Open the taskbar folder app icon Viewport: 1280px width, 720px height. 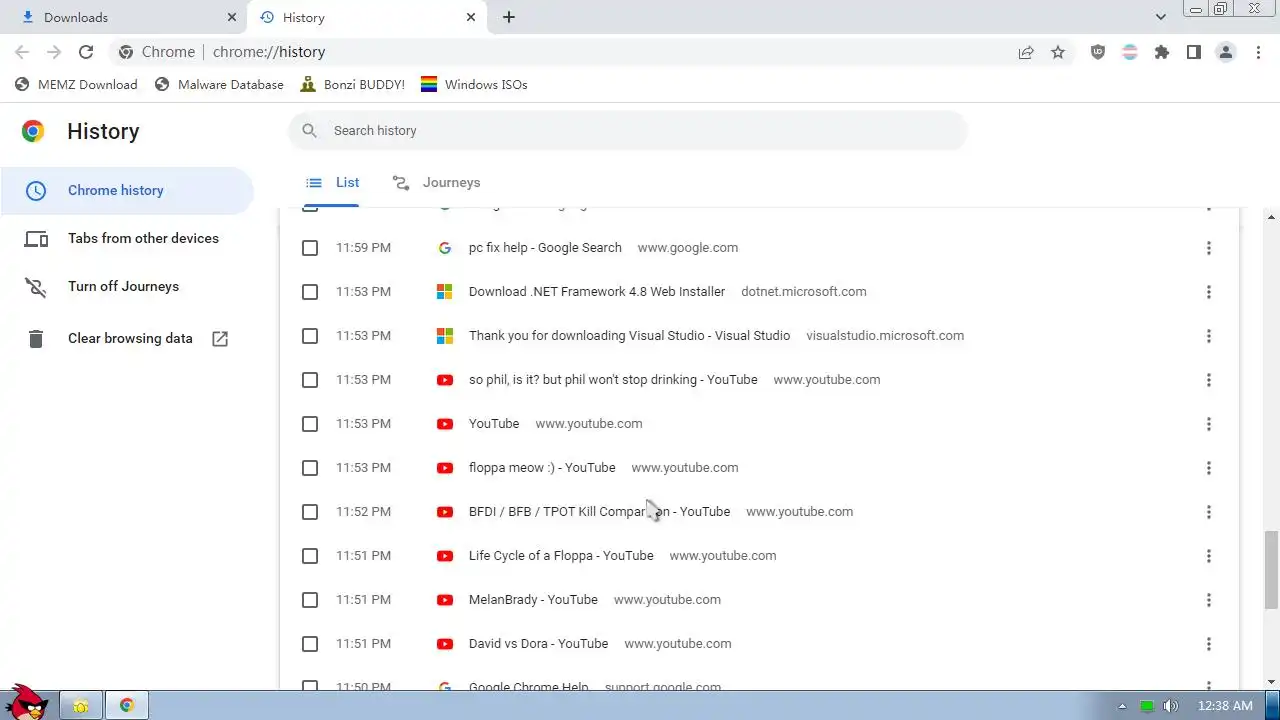[81, 706]
